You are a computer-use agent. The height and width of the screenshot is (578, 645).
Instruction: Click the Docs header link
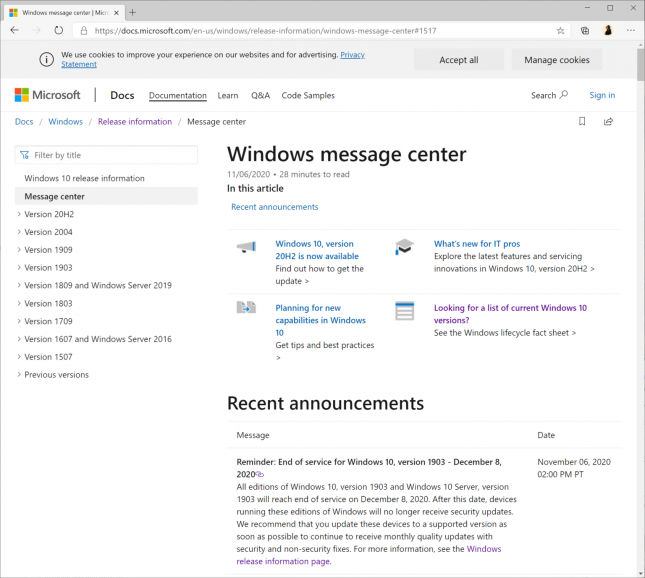tap(122, 95)
